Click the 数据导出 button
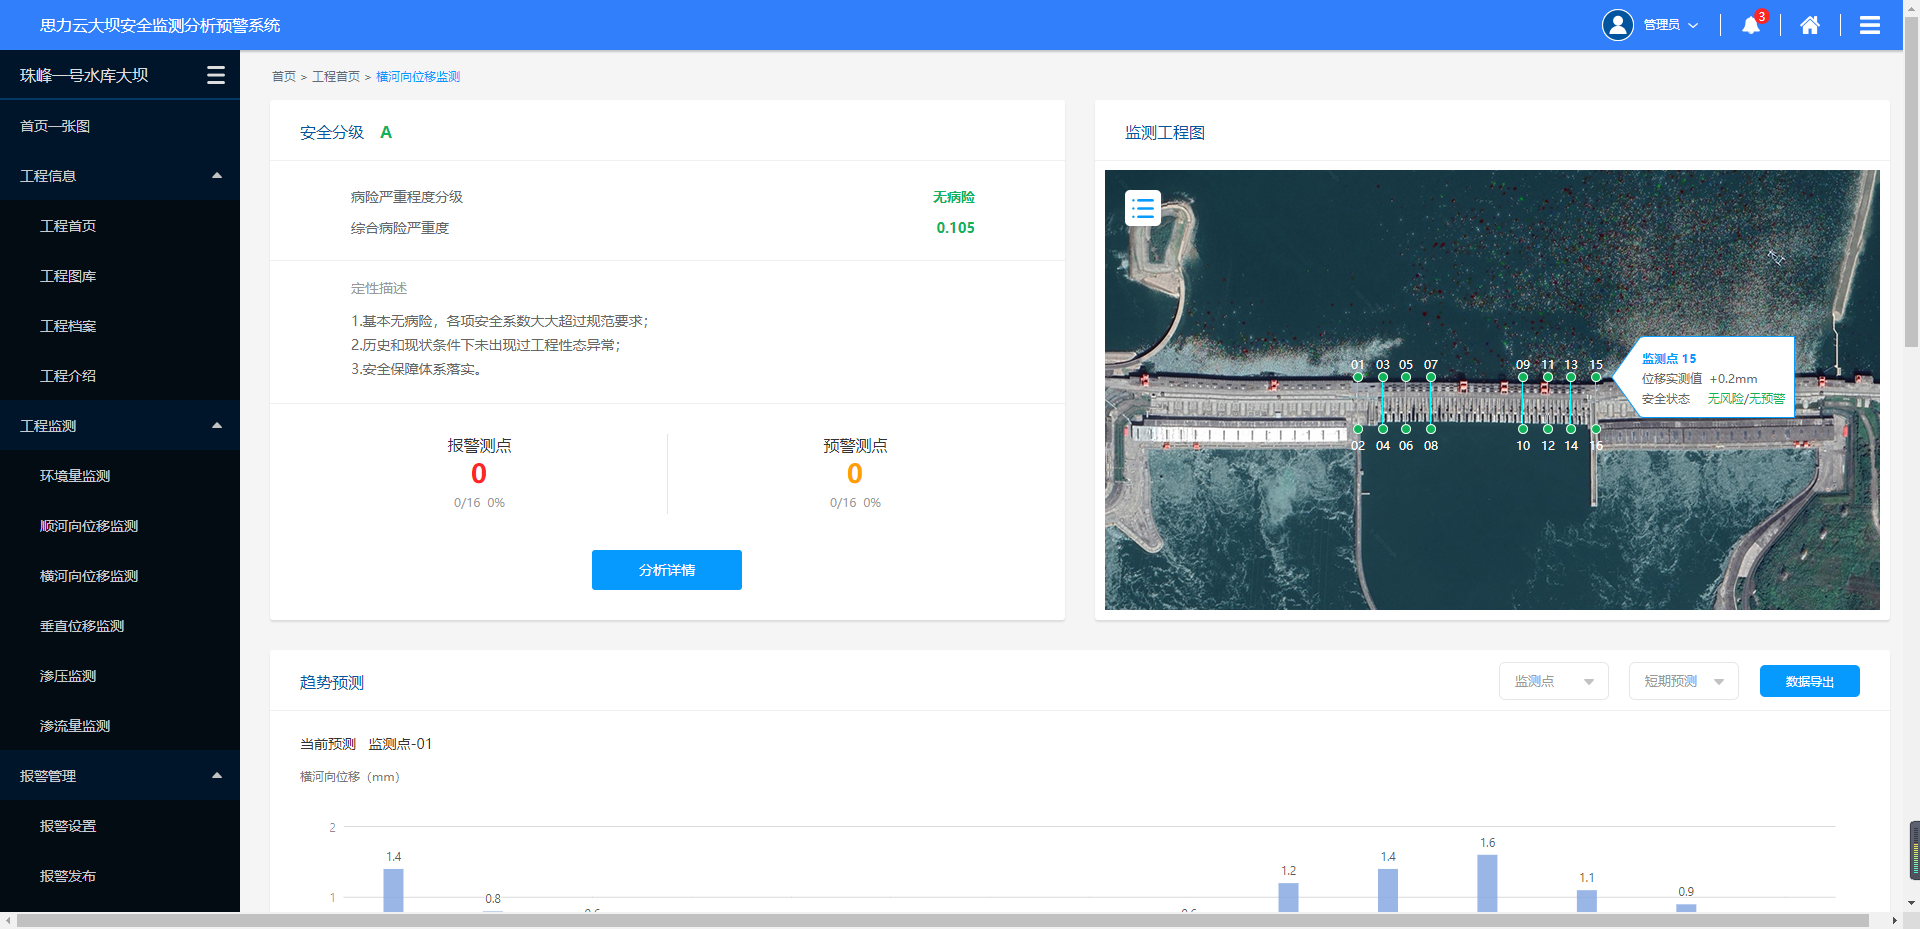 point(1809,681)
